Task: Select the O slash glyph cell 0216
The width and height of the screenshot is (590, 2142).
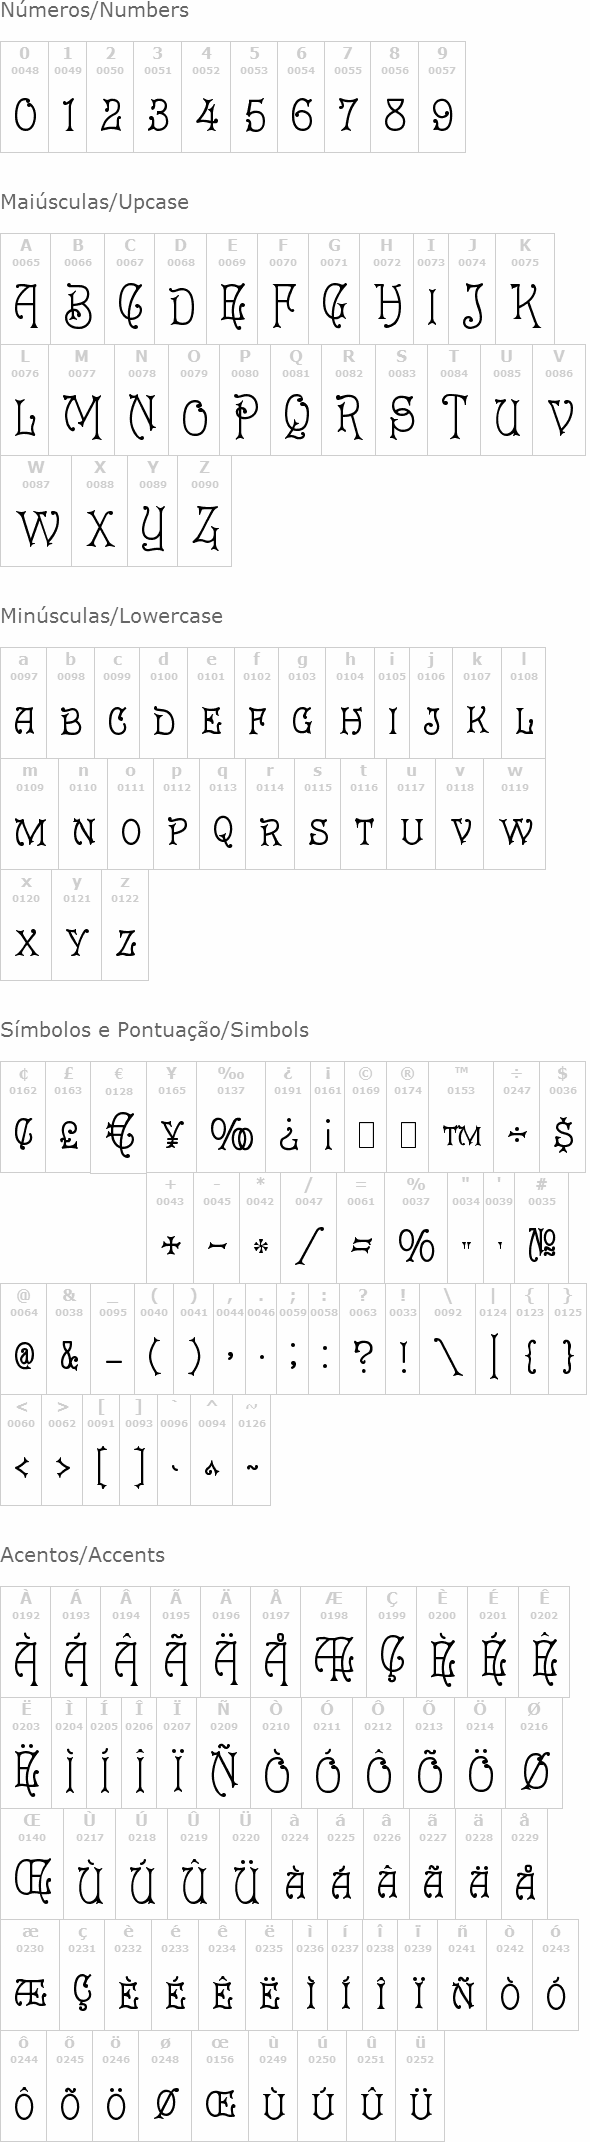Action: click(535, 1753)
